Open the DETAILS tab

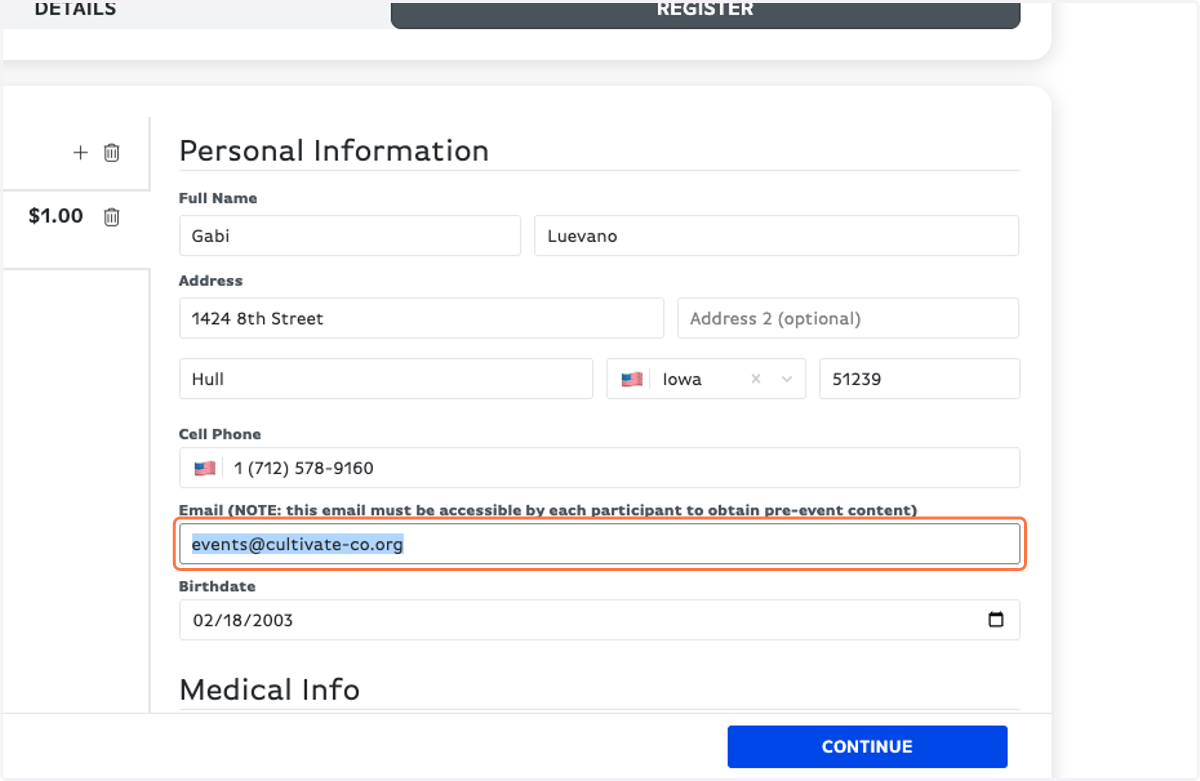(x=75, y=10)
